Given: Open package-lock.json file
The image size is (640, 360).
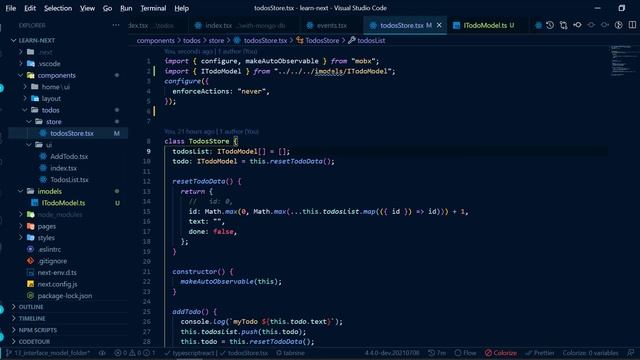Looking at the screenshot, I should (x=64, y=296).
